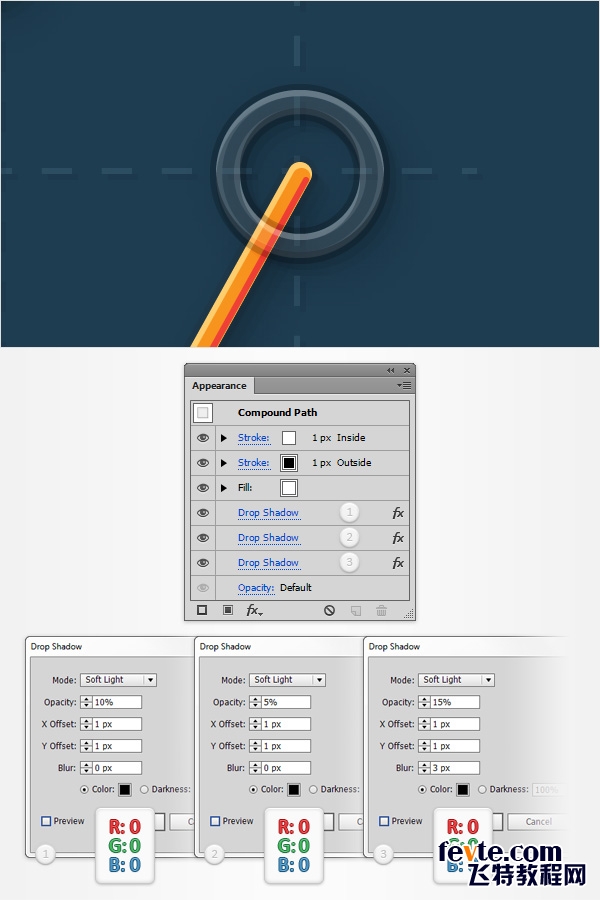Click the white Inside stroke swatch

tap(289, 438)
